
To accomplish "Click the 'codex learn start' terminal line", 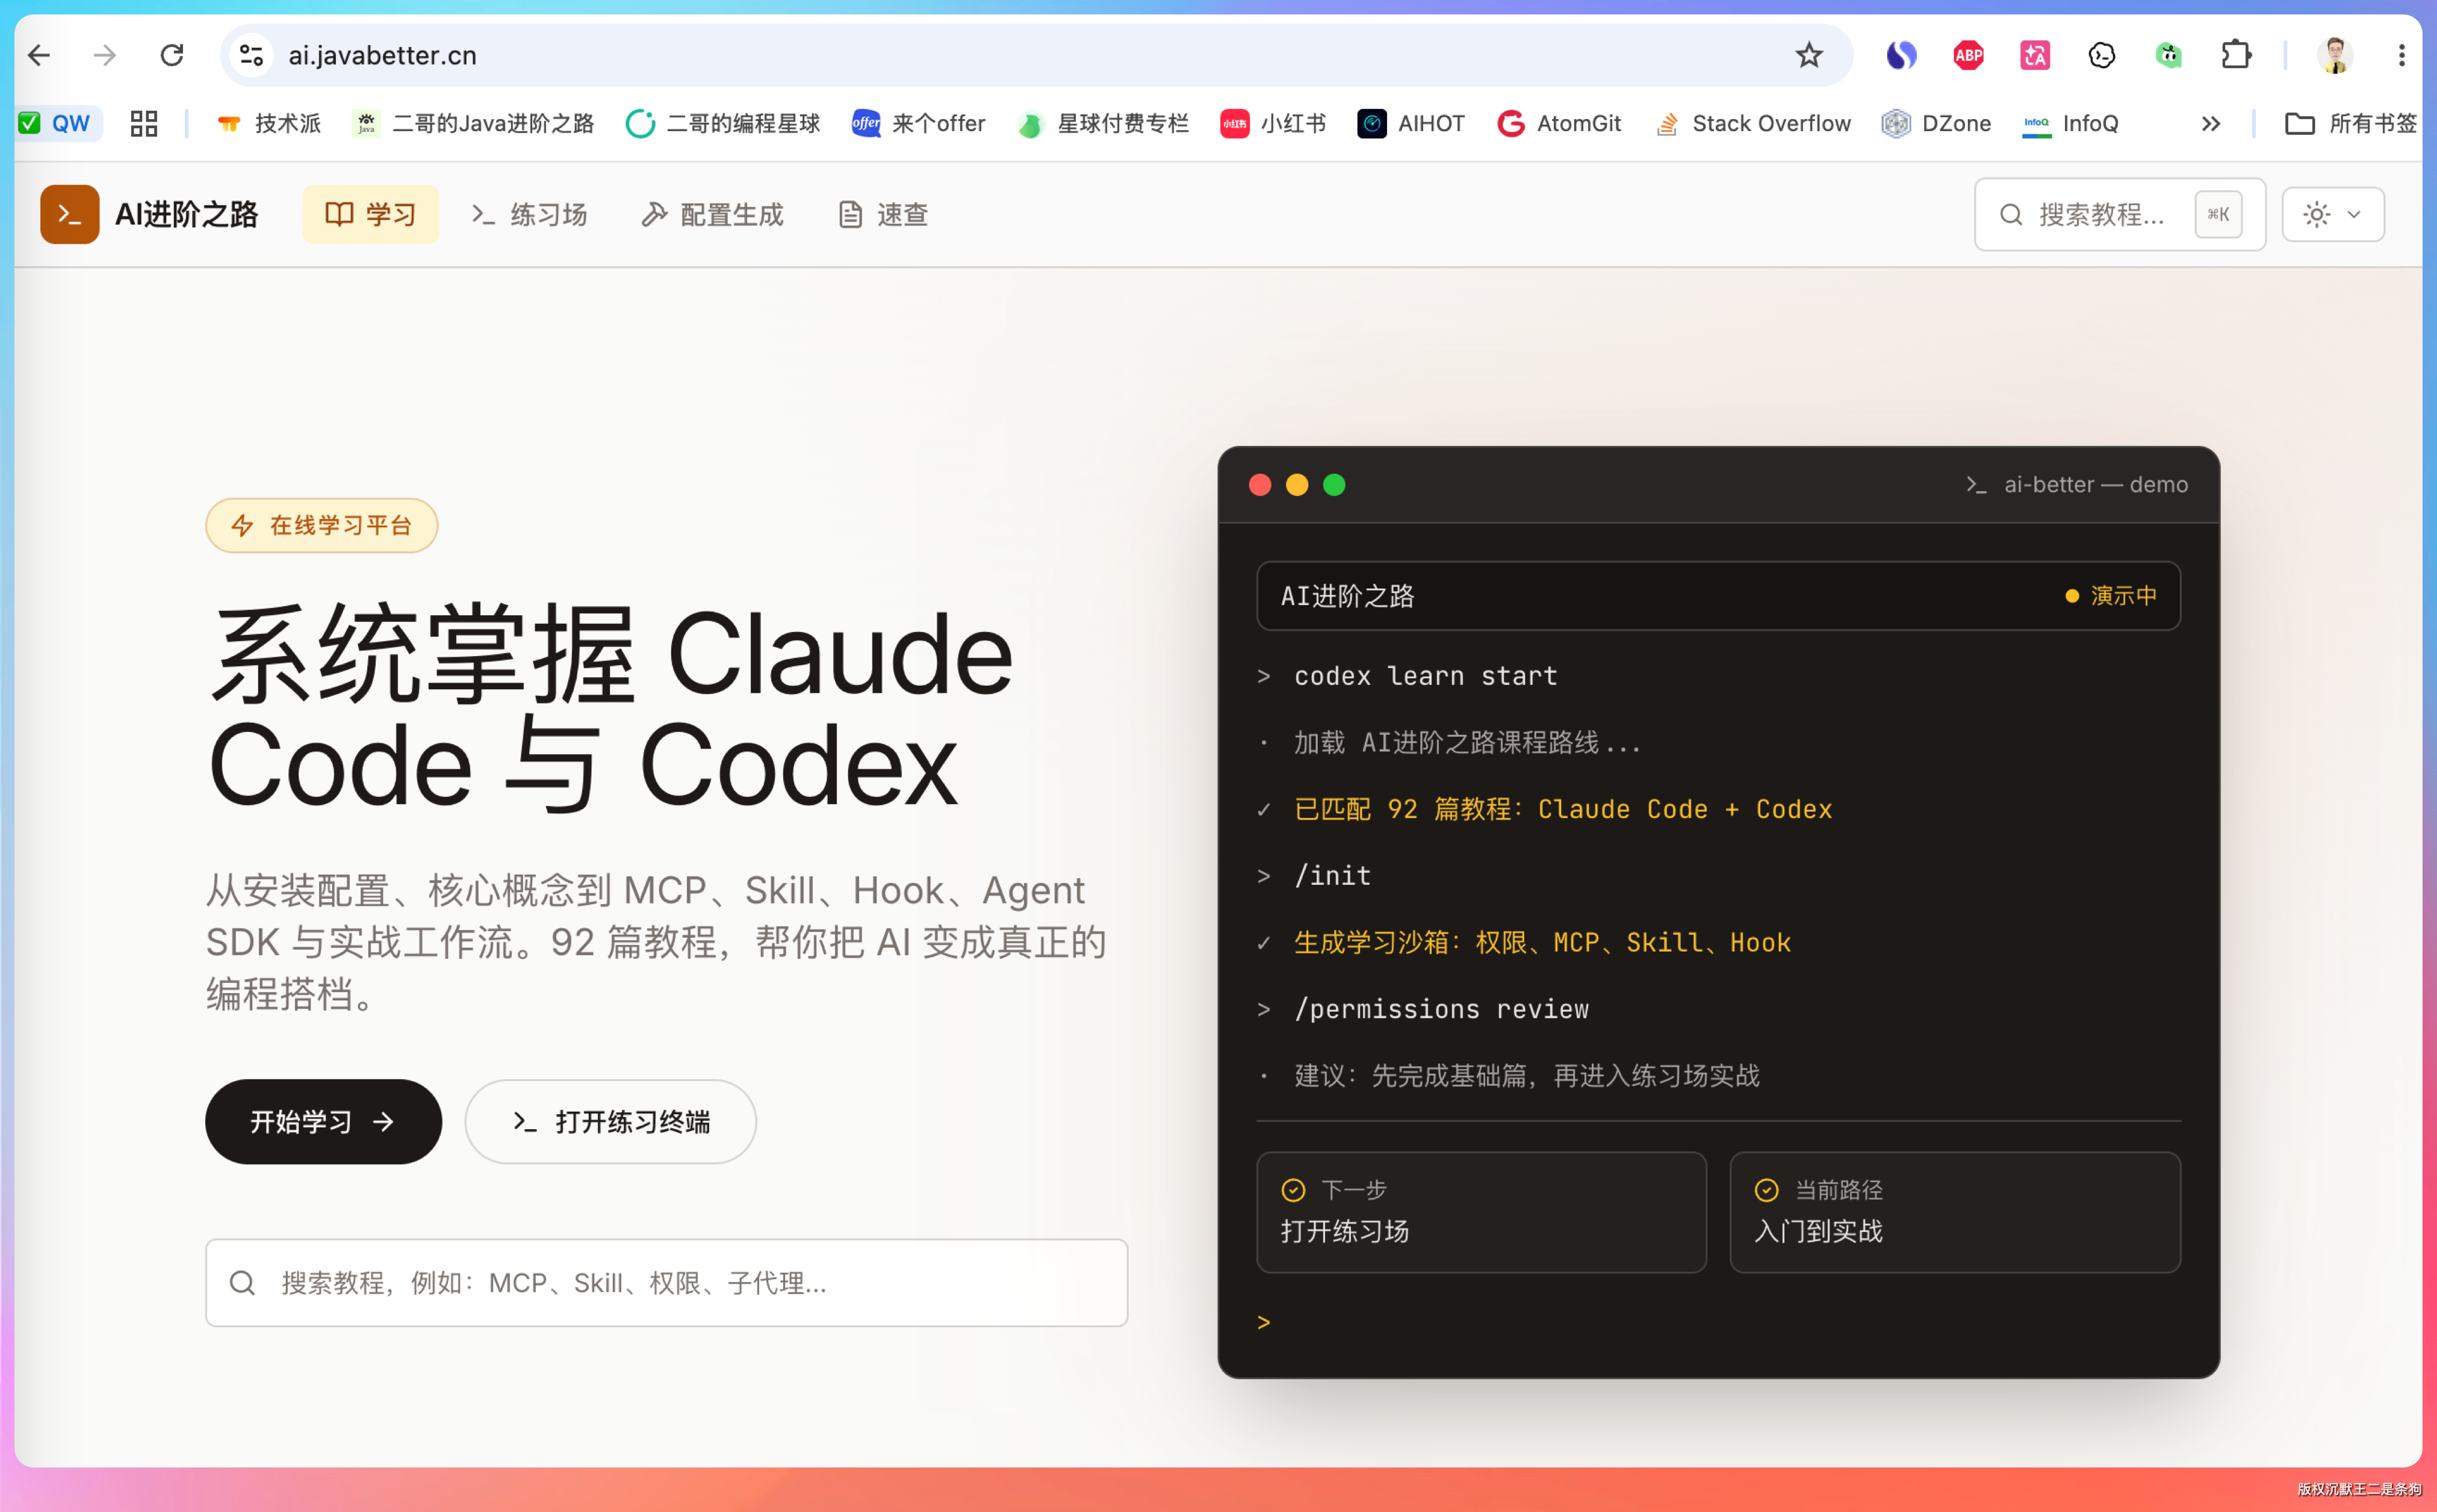I will 1425,676.
